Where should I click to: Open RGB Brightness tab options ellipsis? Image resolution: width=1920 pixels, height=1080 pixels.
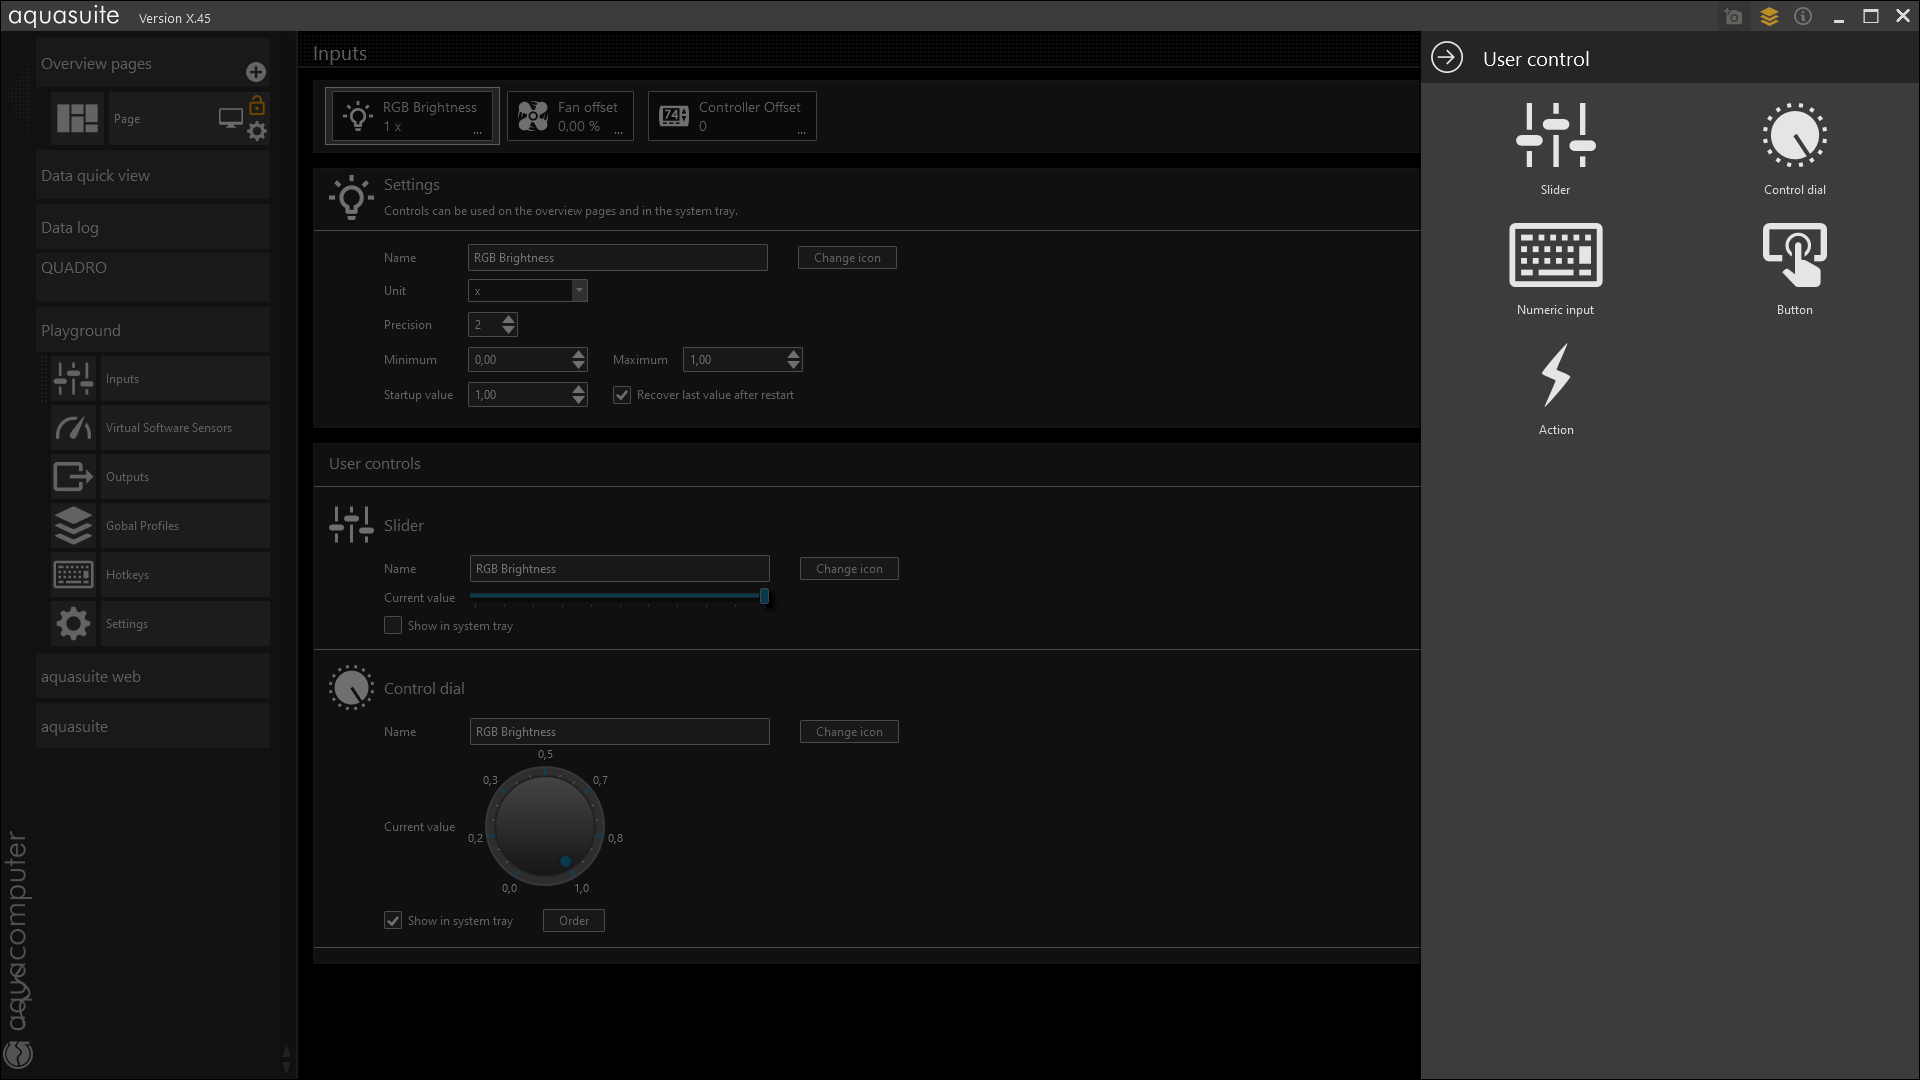[477, 132]
